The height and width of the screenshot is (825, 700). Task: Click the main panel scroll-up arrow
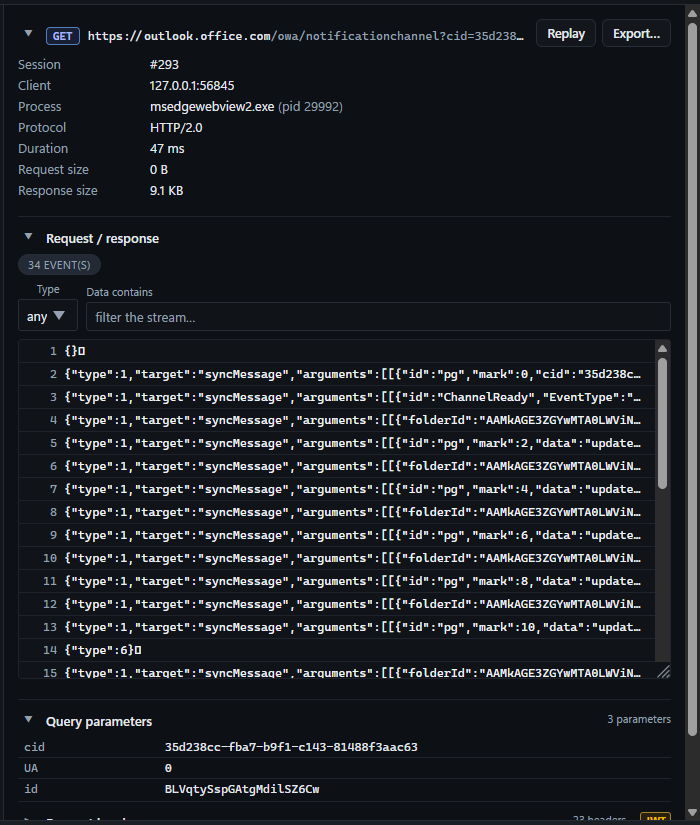pos(693,13)
